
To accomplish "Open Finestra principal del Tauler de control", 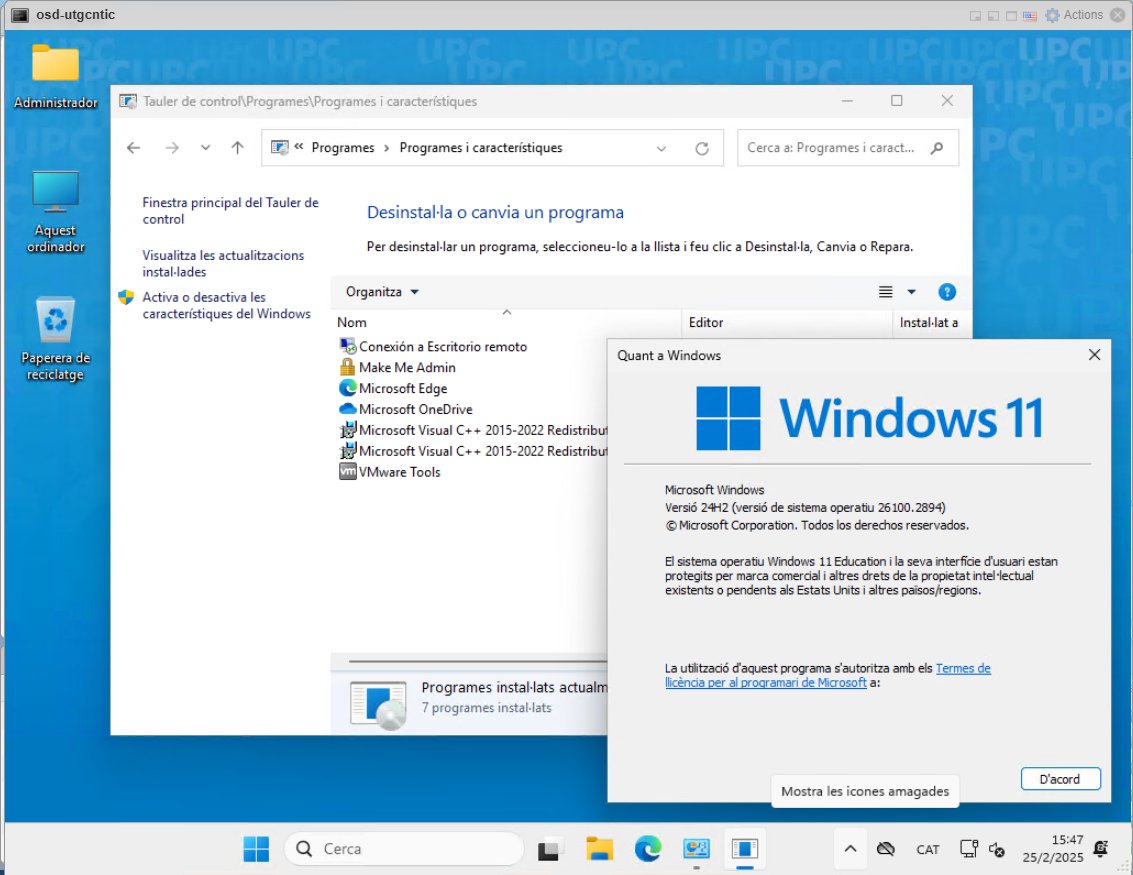I will tap(231, 211).
